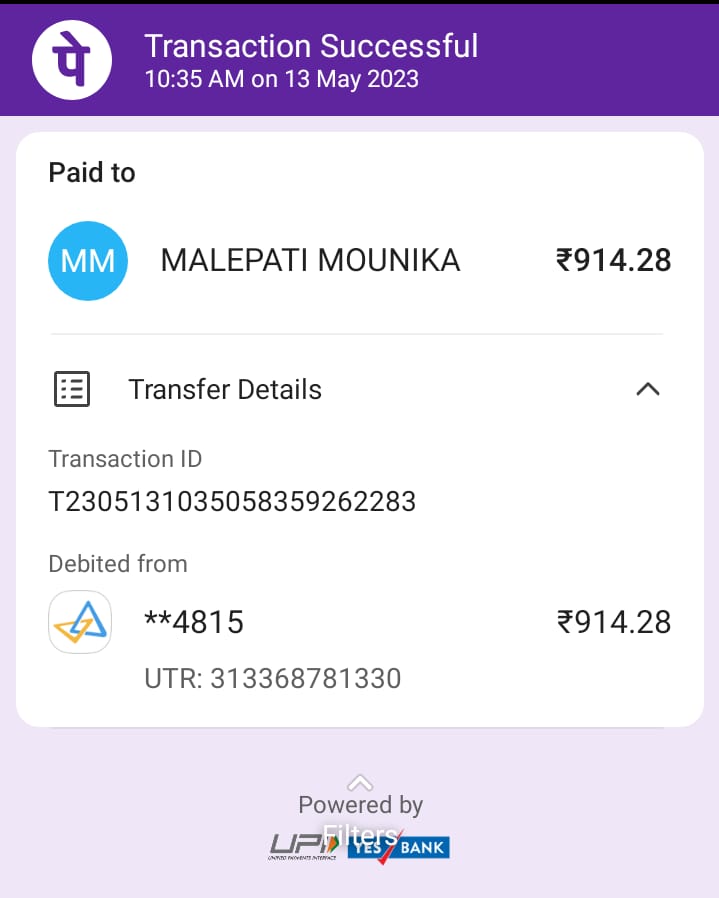Tap the PhonePe logo icon
Viewport: 719px width, 898px height.
(72, 59)
